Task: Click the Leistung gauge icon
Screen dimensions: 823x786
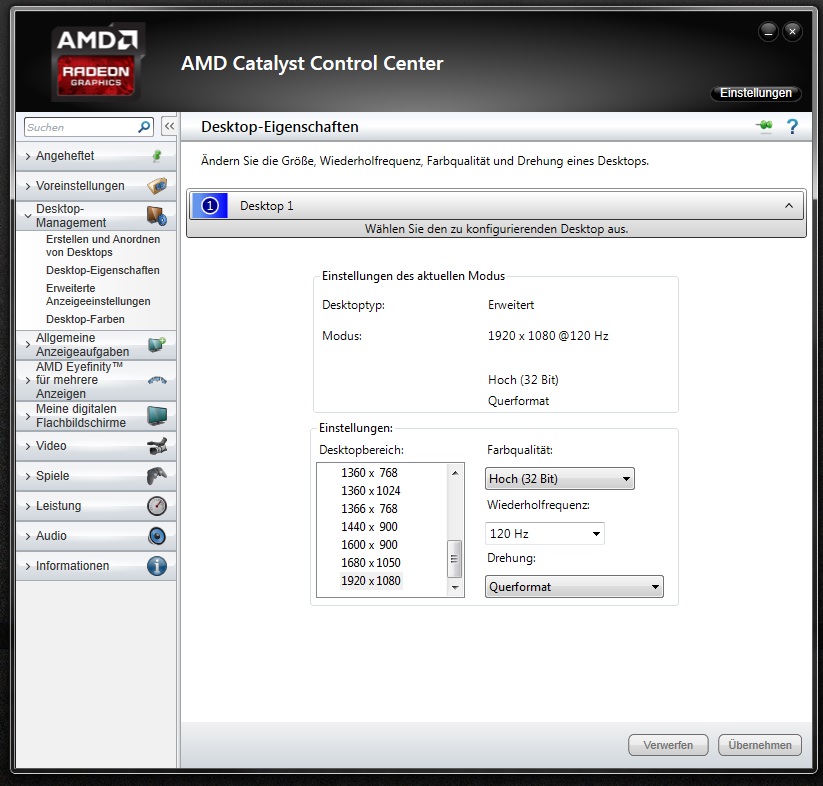Action: 157,506
